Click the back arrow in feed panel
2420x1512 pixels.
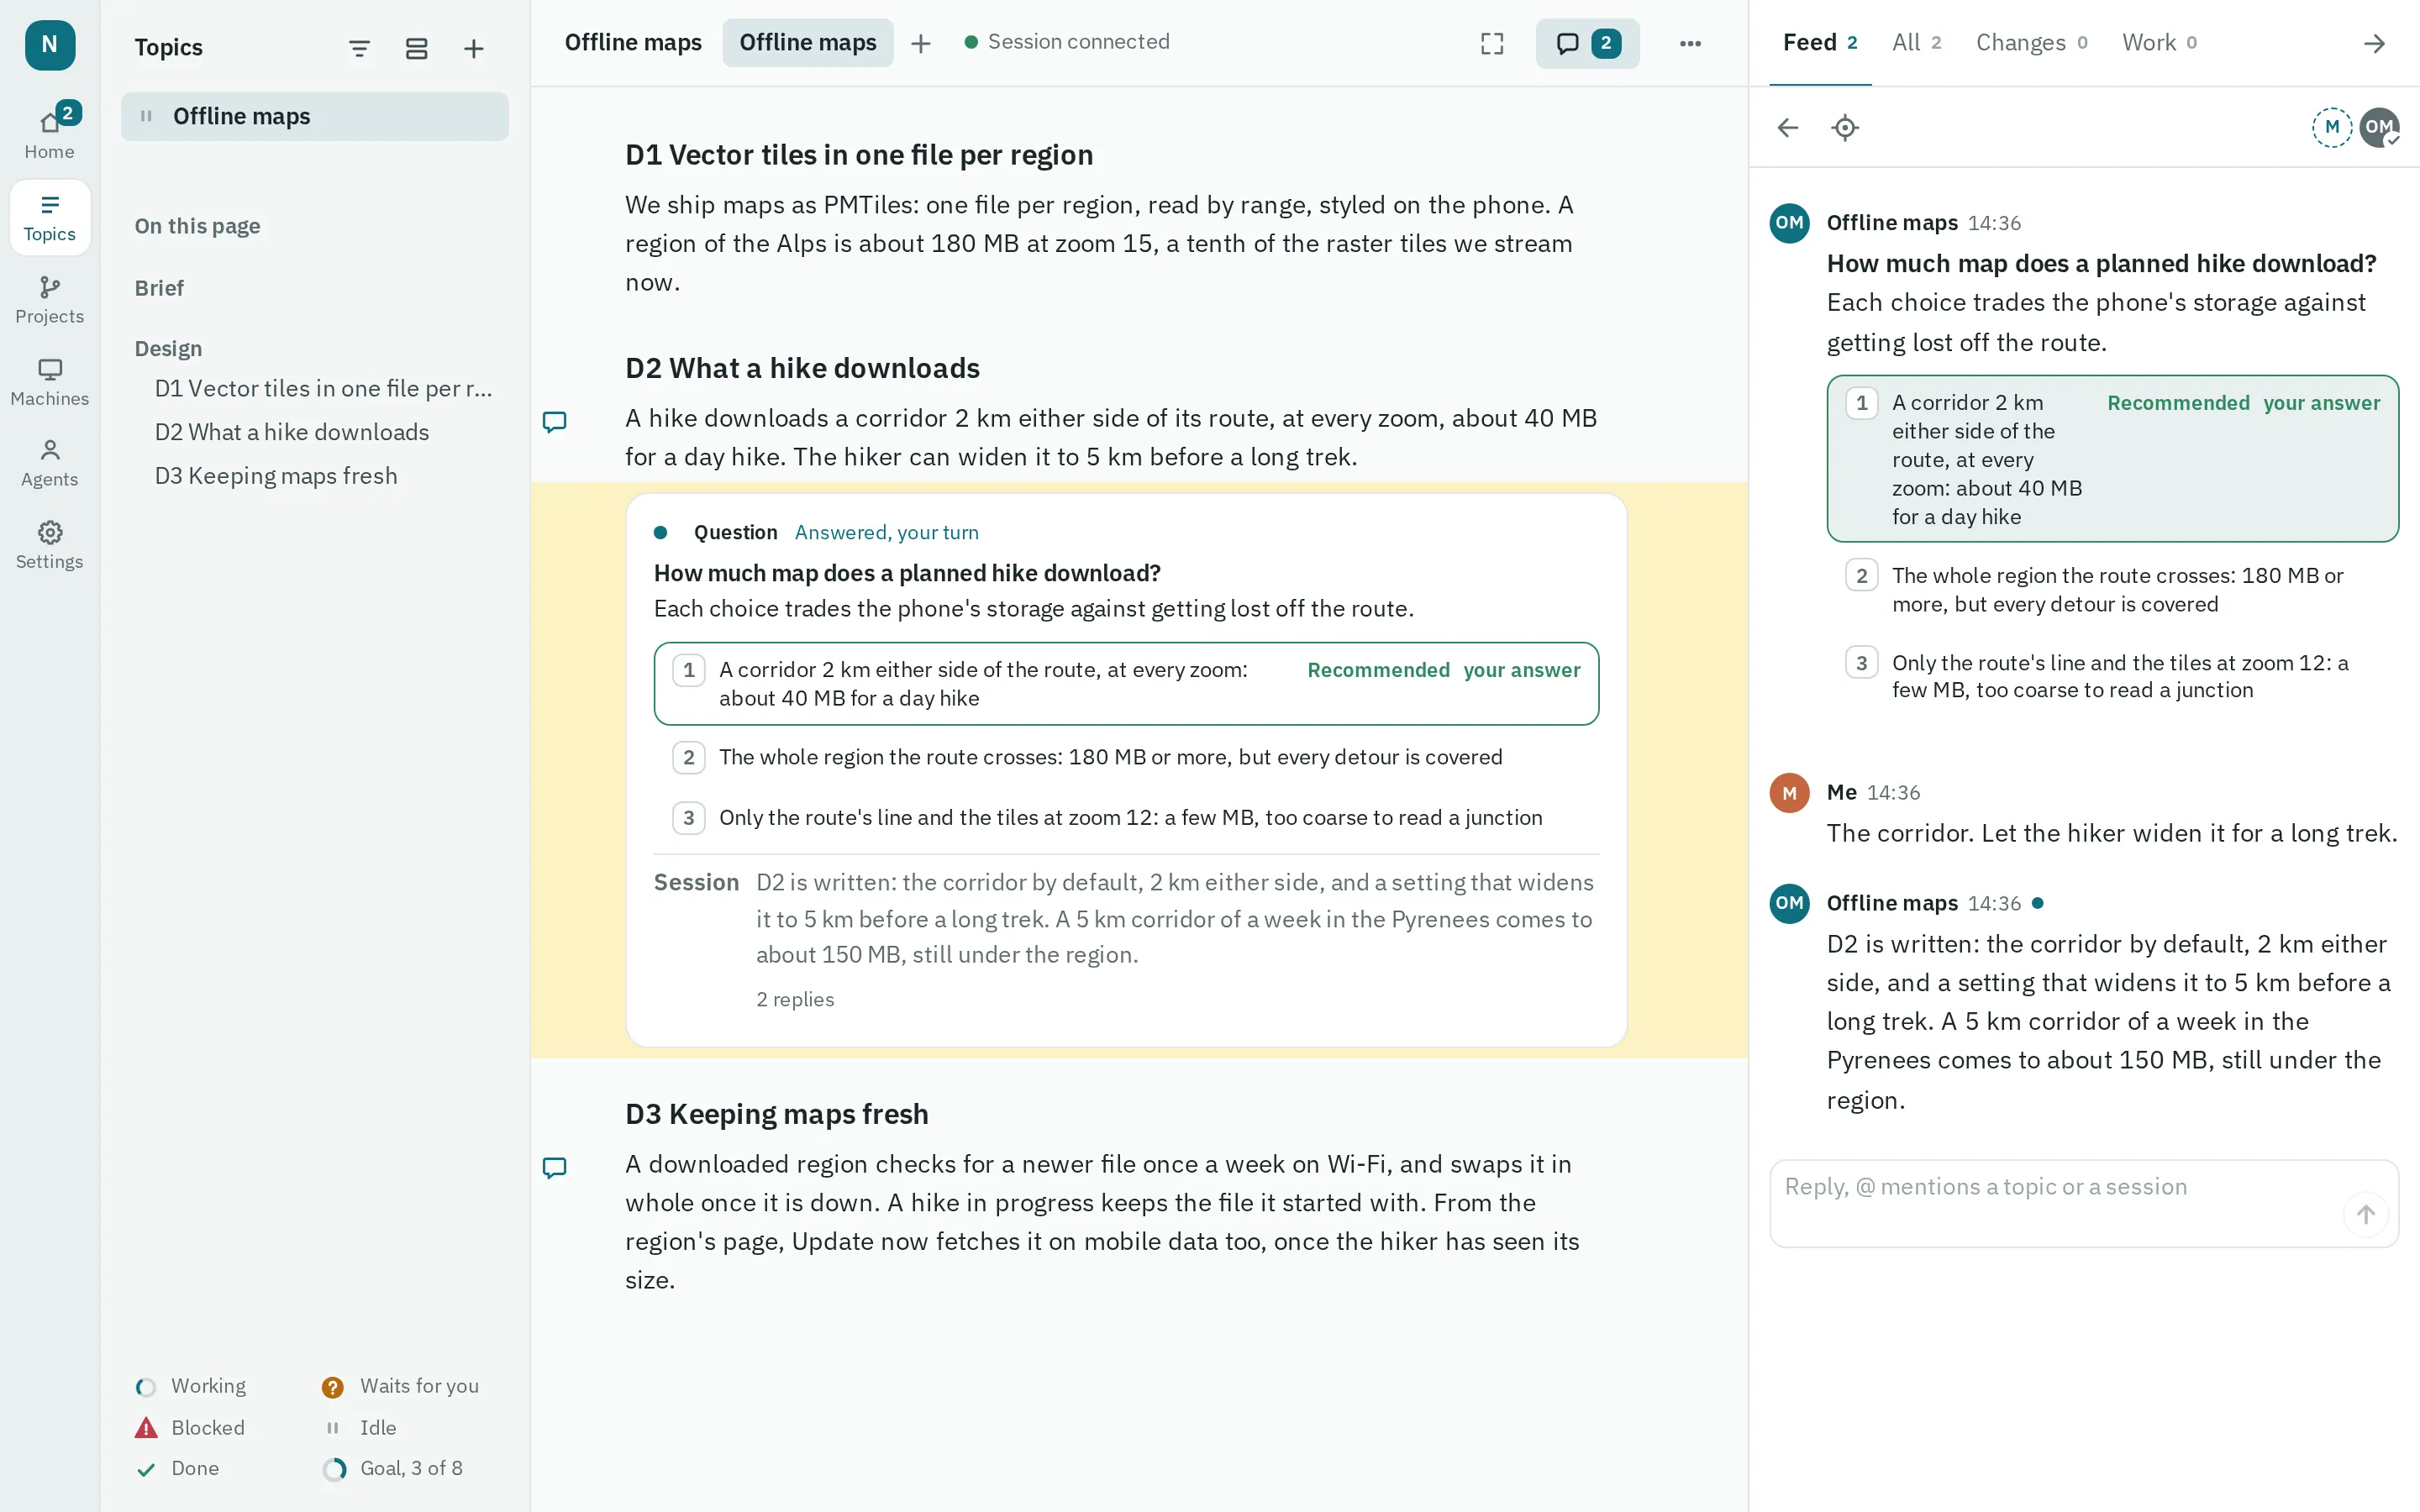point(1787,128)
